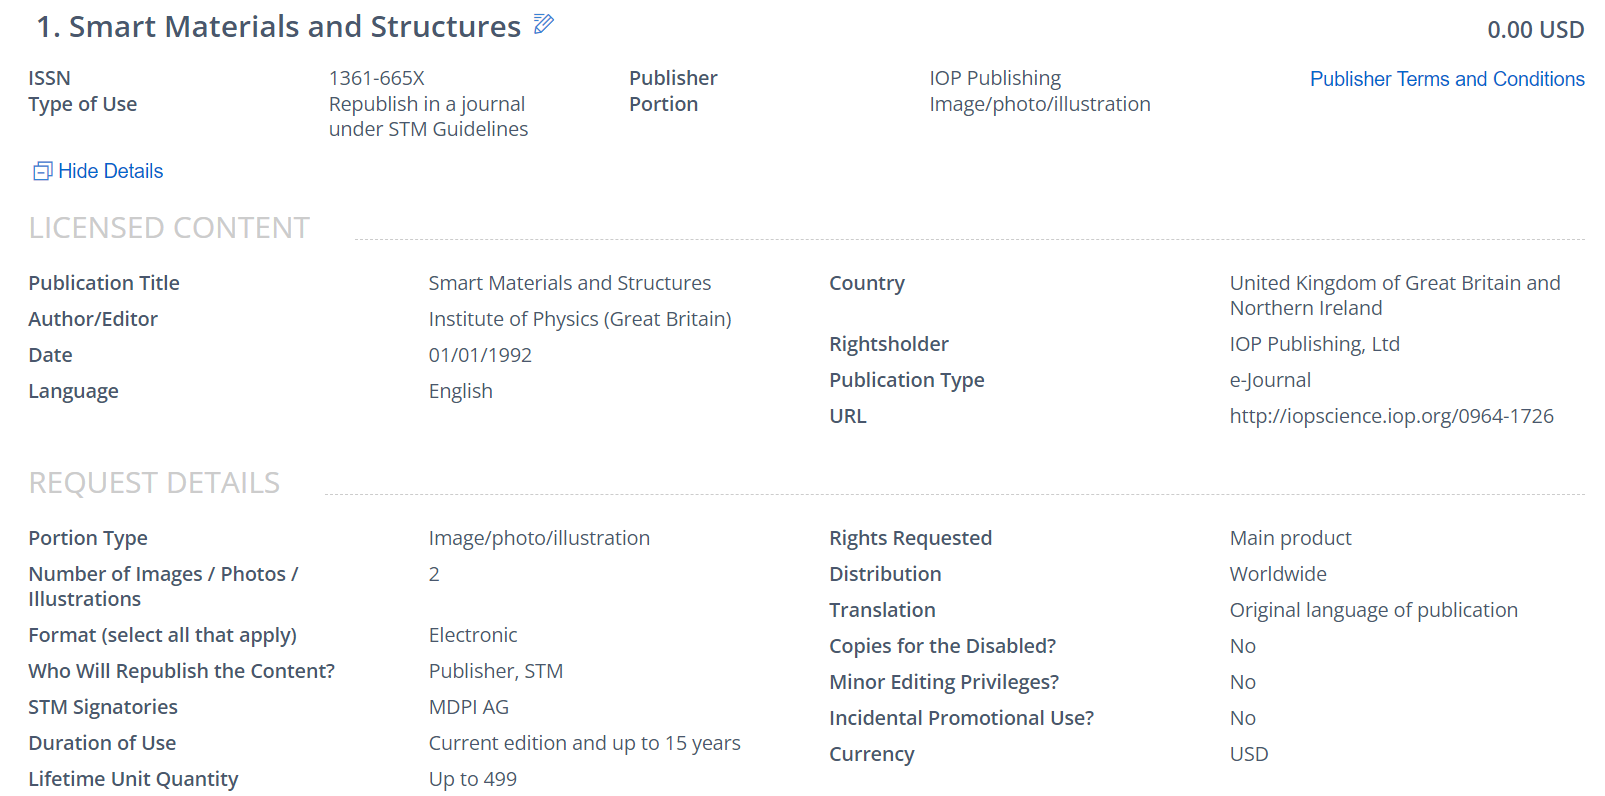Click the iopscience.iop.org URL text
The width and height of the screenshot is (1605, 796).
(x=1391, y=416)
